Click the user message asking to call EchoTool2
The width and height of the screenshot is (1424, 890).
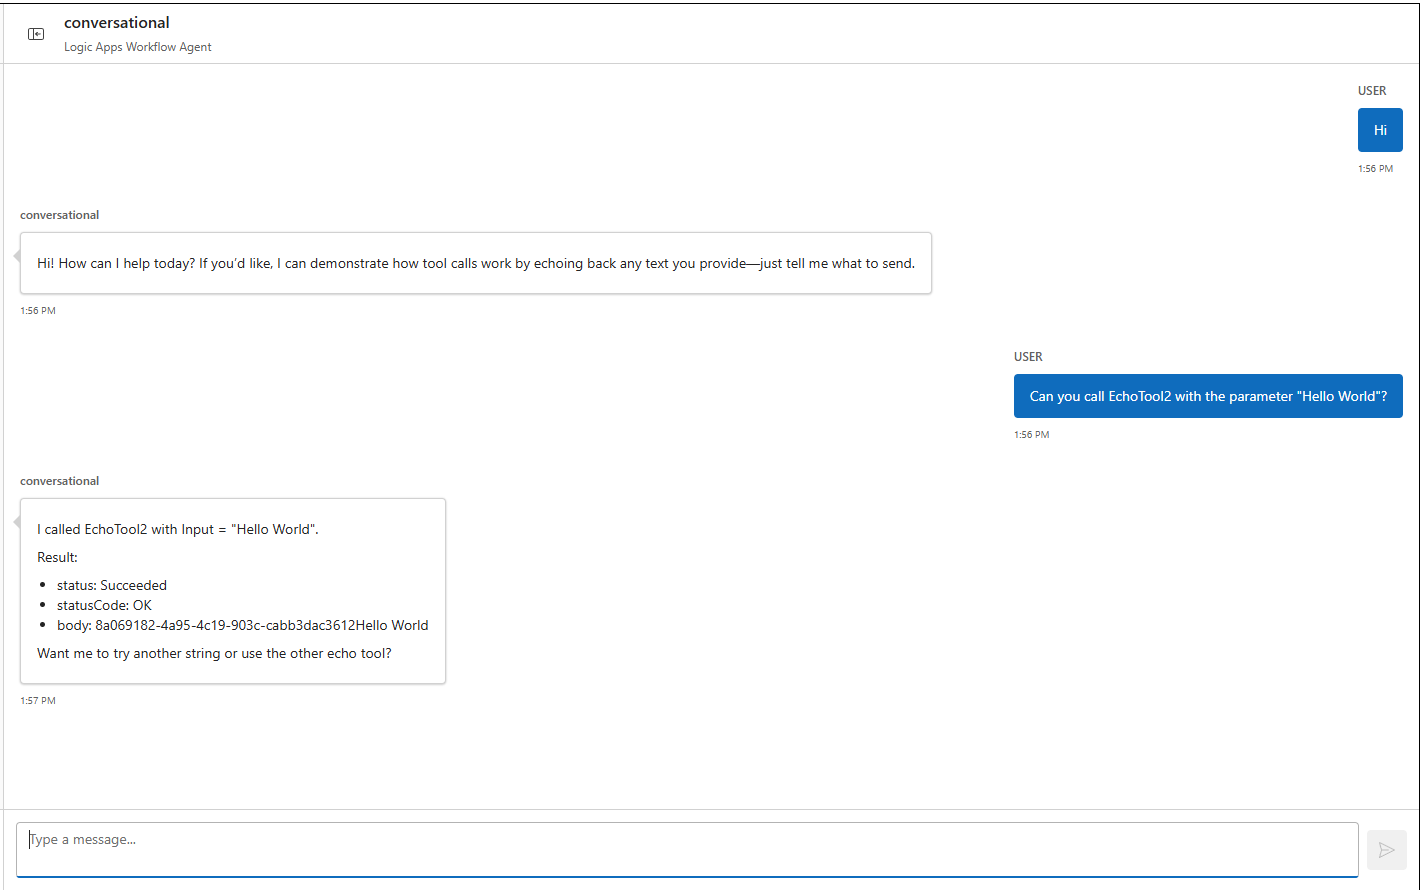tap(1207, 396)
